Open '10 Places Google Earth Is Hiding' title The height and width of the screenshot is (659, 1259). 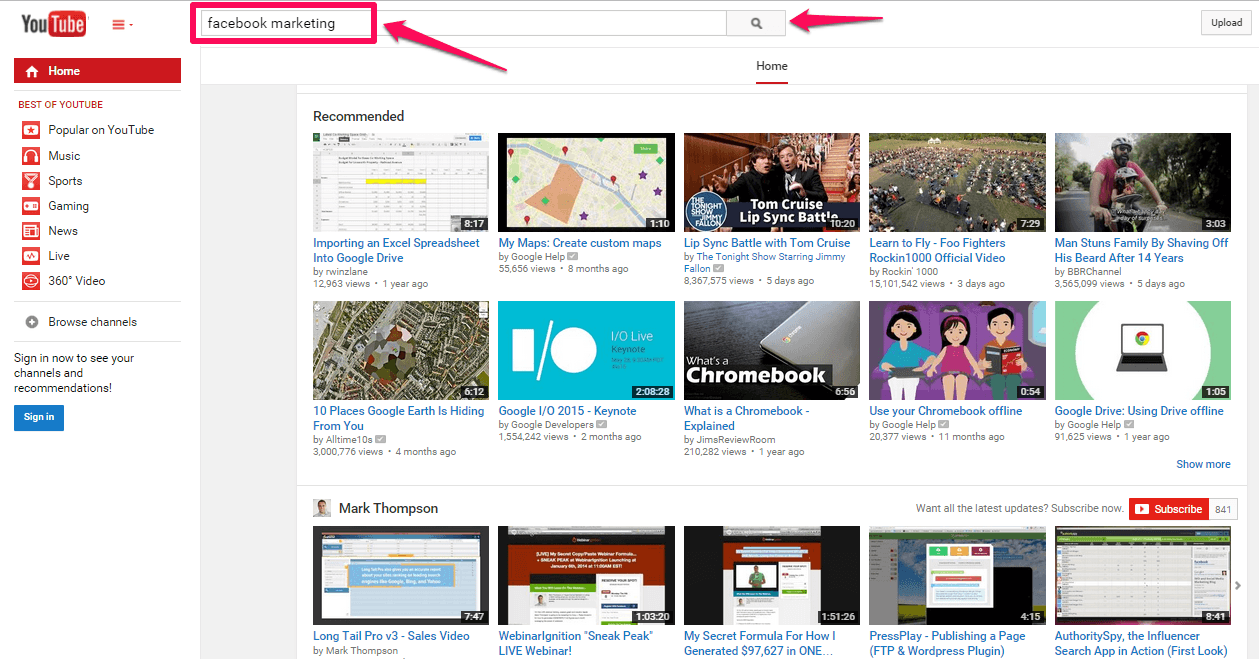click(x=398, y=418)
